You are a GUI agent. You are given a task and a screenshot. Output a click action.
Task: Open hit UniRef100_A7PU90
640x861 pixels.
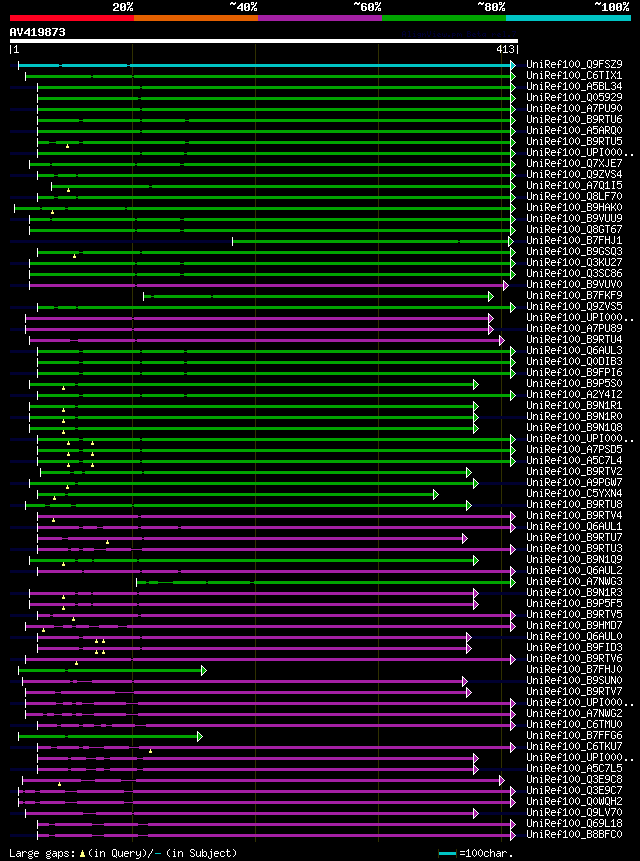tap(574, 109)
